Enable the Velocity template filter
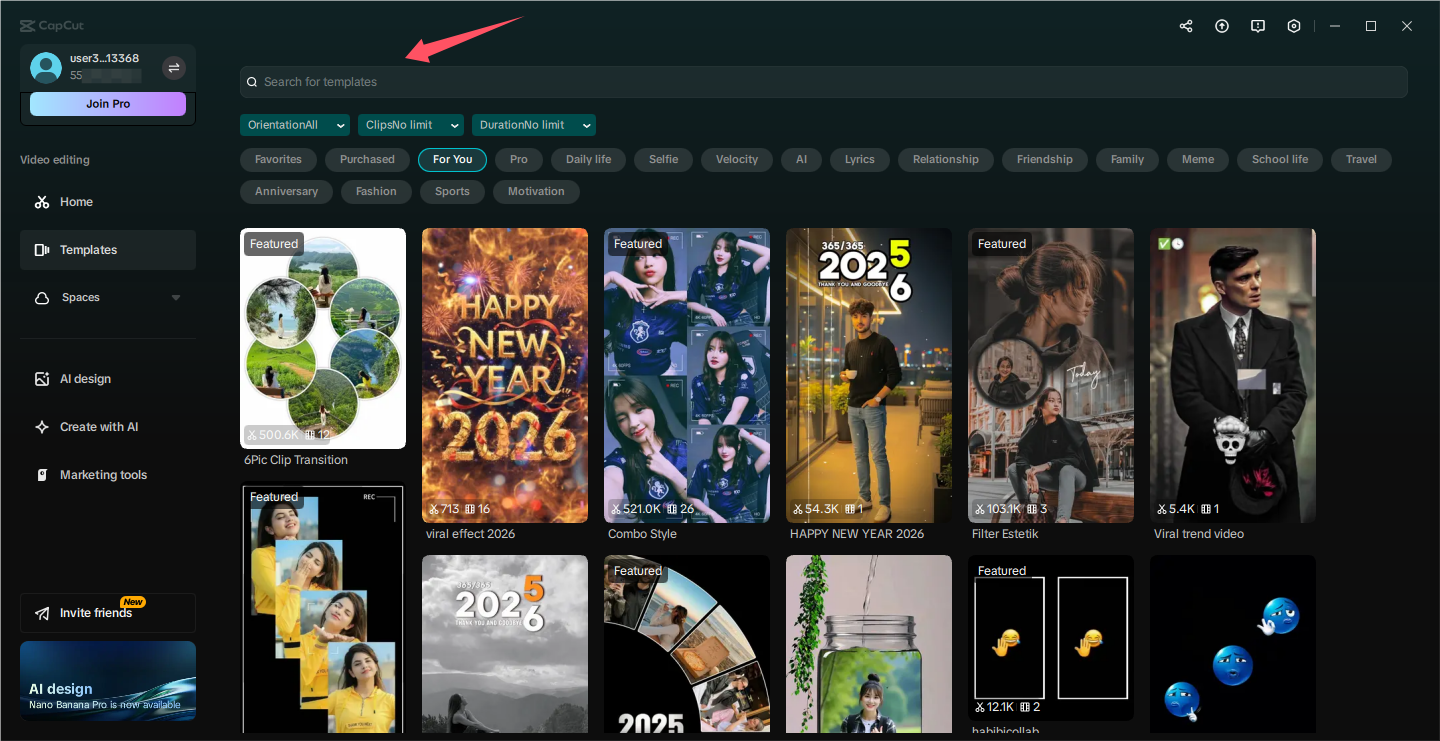Screen dimensions: 1440x741 coord(736,158)
